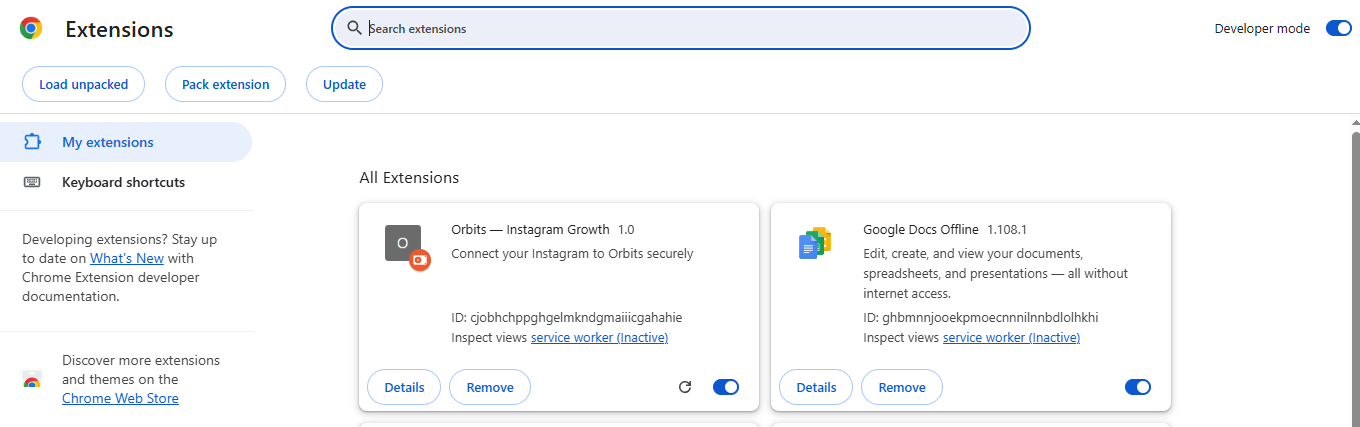Disable the Google Docs Offline extension
The width and height of the screenshot is (1360, 427).
pos(1138,387)
